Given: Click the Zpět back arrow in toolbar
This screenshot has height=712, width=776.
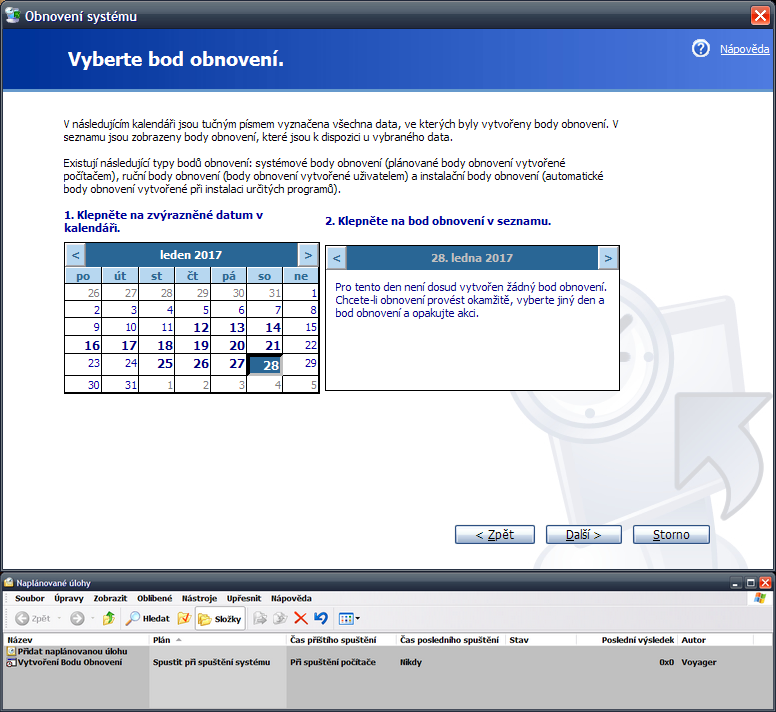Looking at the screenshot, I should 33,619.
